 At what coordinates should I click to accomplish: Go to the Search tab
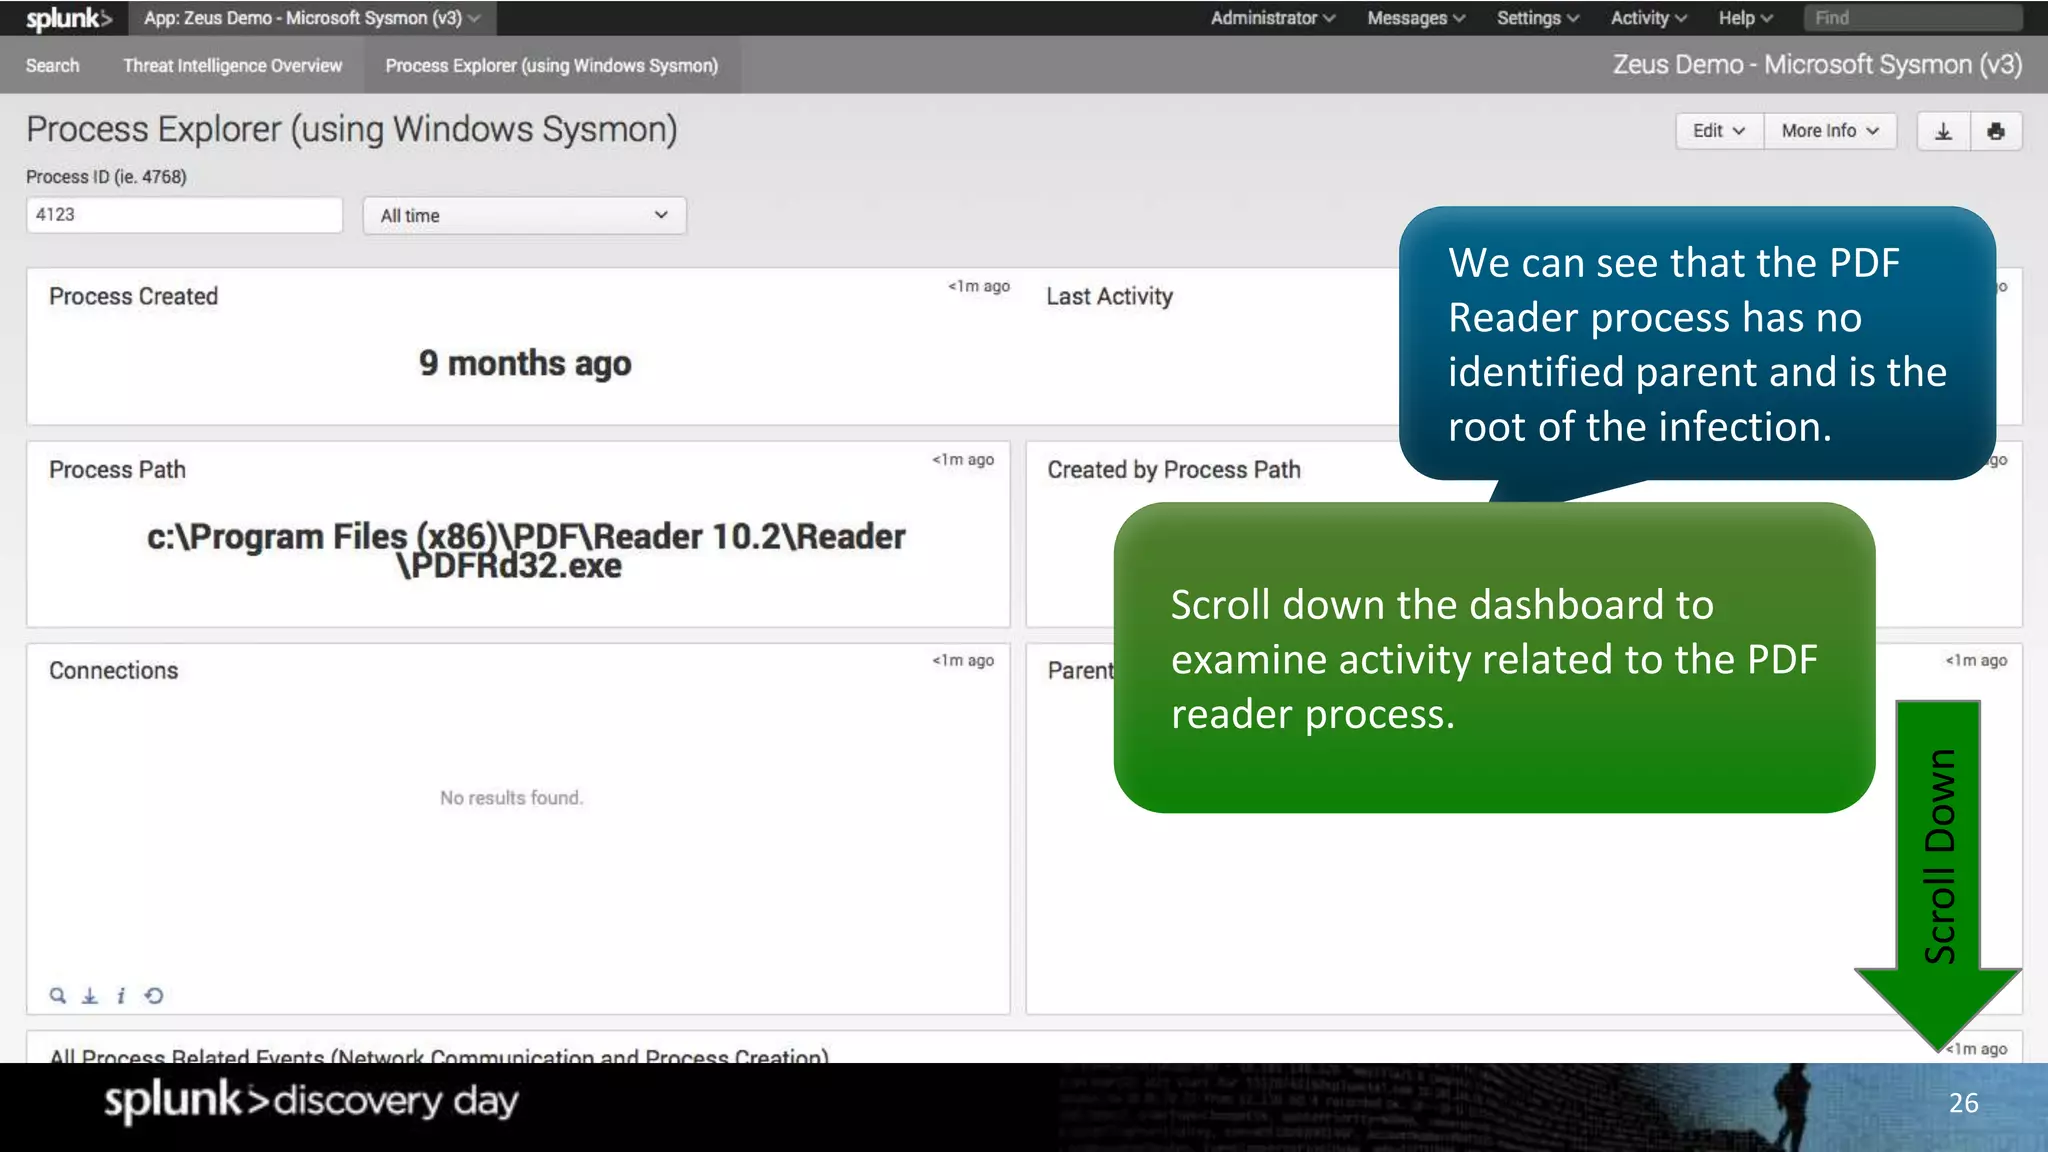(x=52, y=65)
